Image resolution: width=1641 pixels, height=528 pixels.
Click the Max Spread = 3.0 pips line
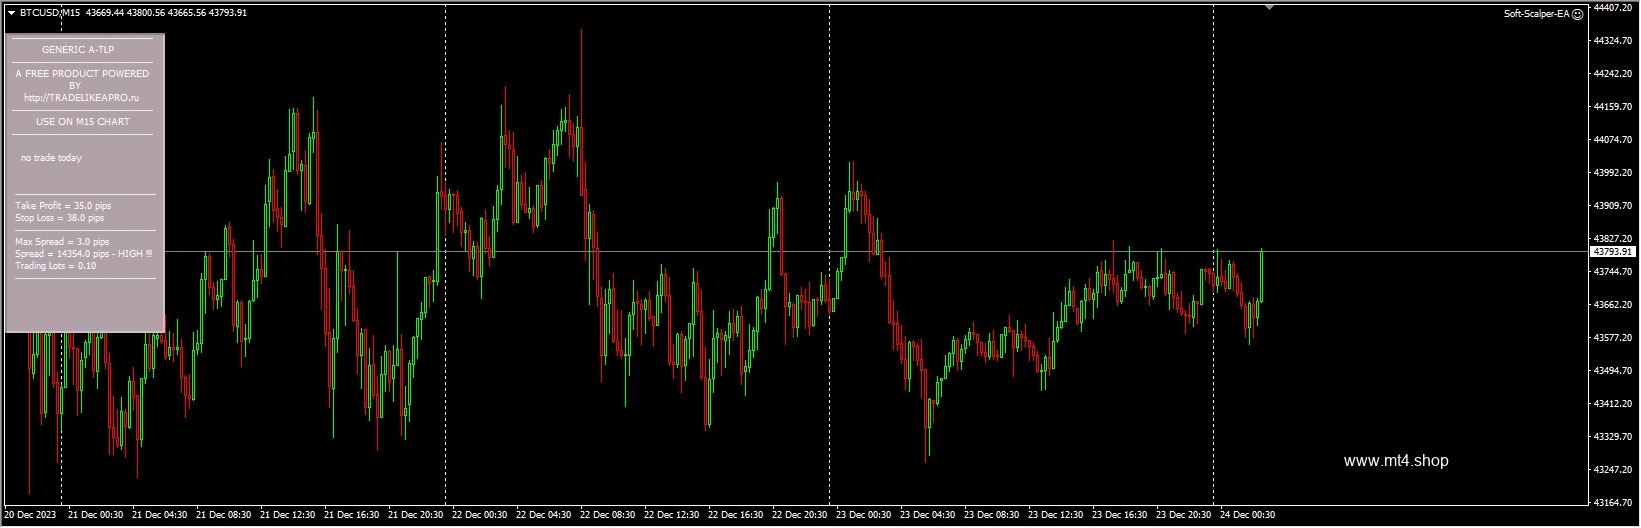(62, 242)
